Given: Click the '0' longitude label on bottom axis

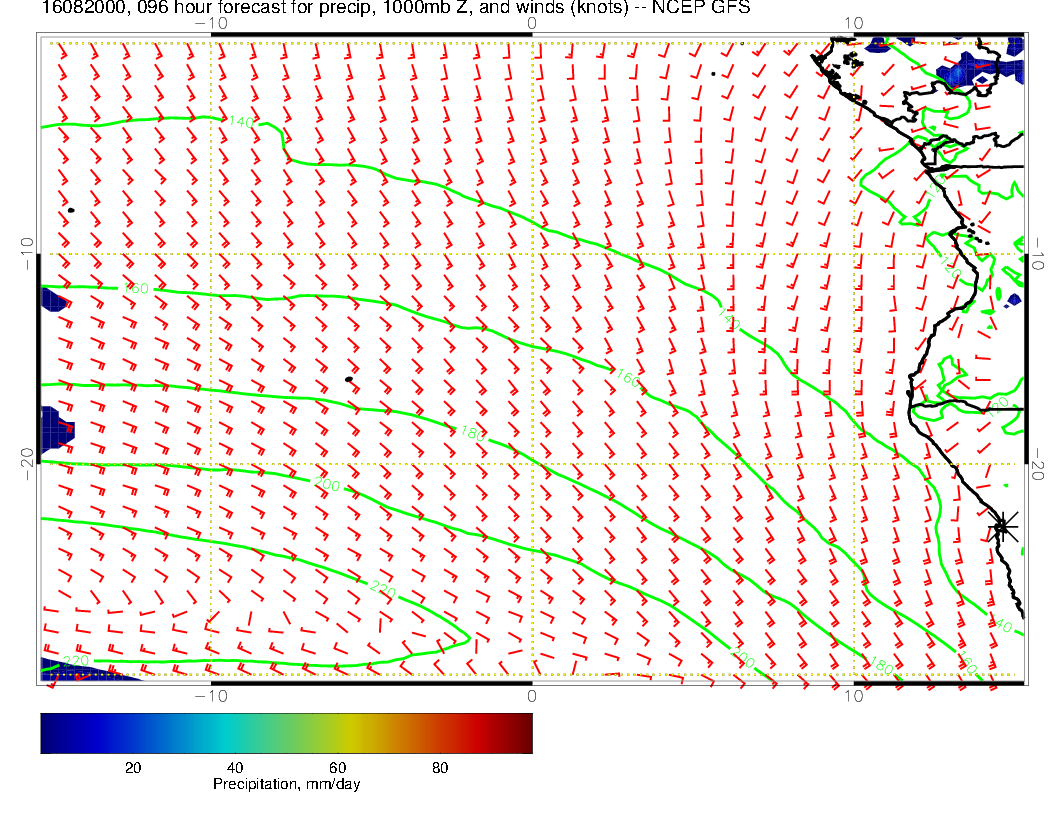Looking at the screenshot, I should click(532, 696).
